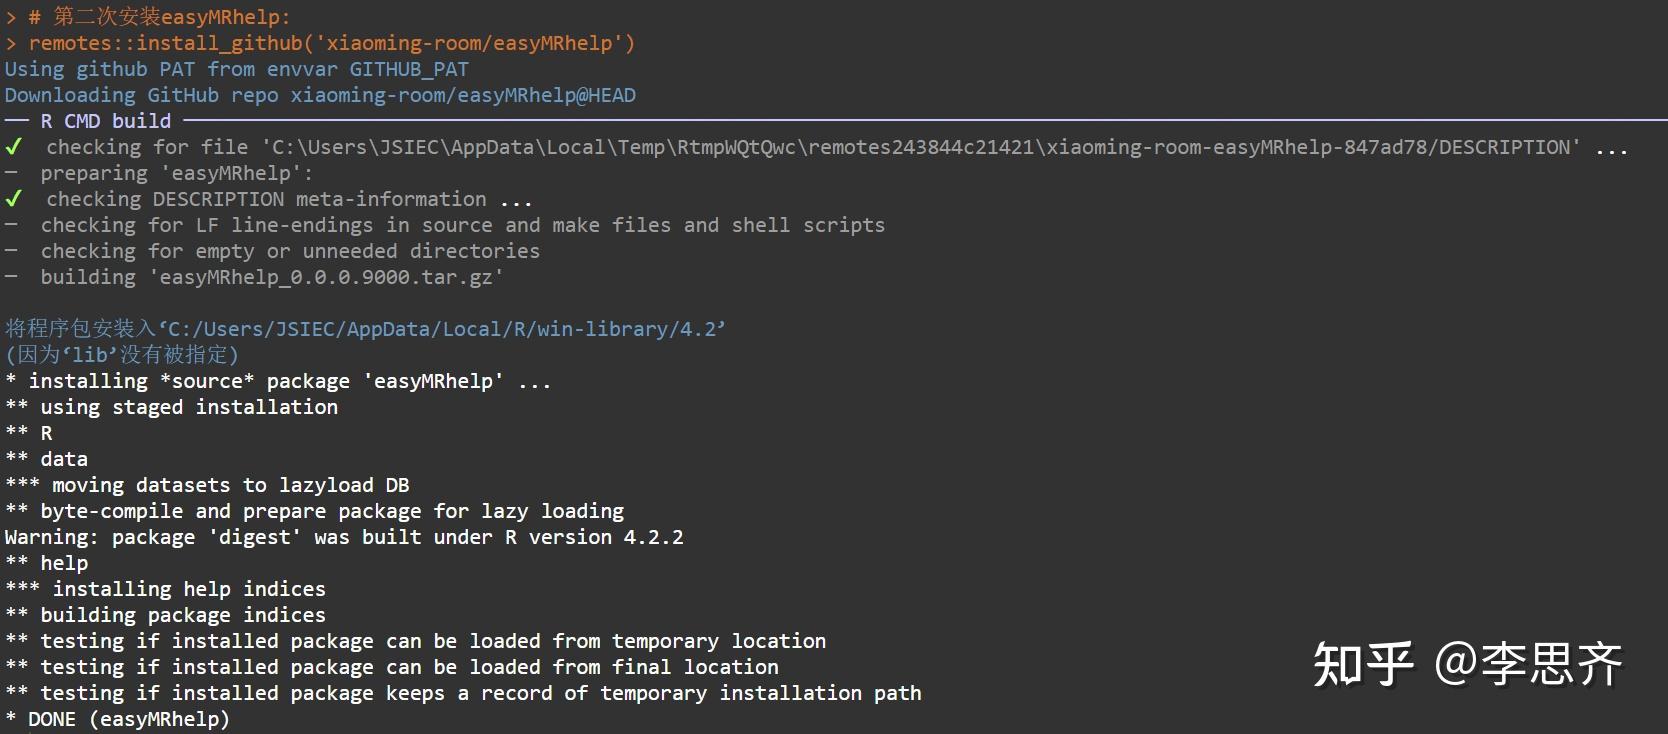Click the Zhihu watermark logo text

coord(1363,664)
